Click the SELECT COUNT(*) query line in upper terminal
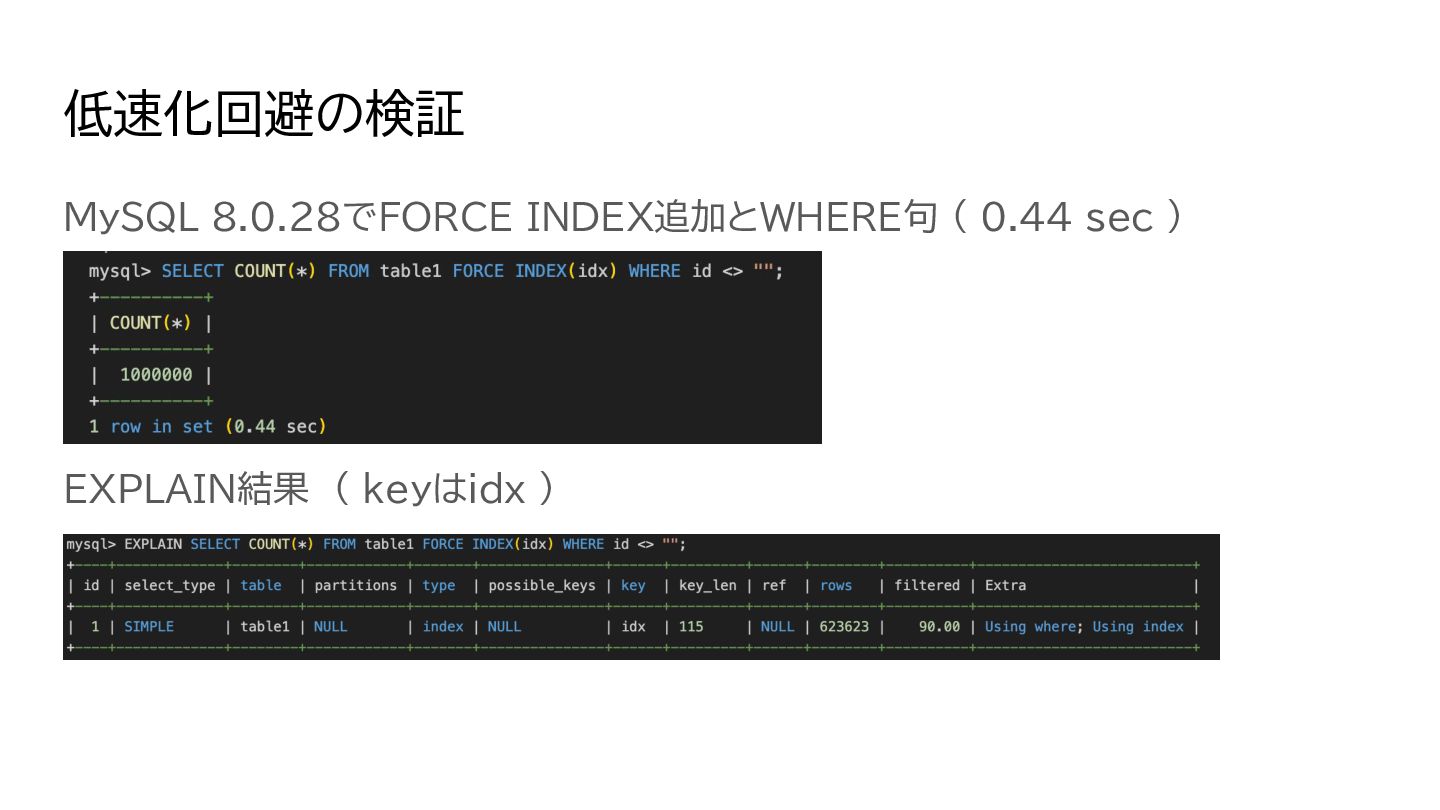 (x=436, y=271)
